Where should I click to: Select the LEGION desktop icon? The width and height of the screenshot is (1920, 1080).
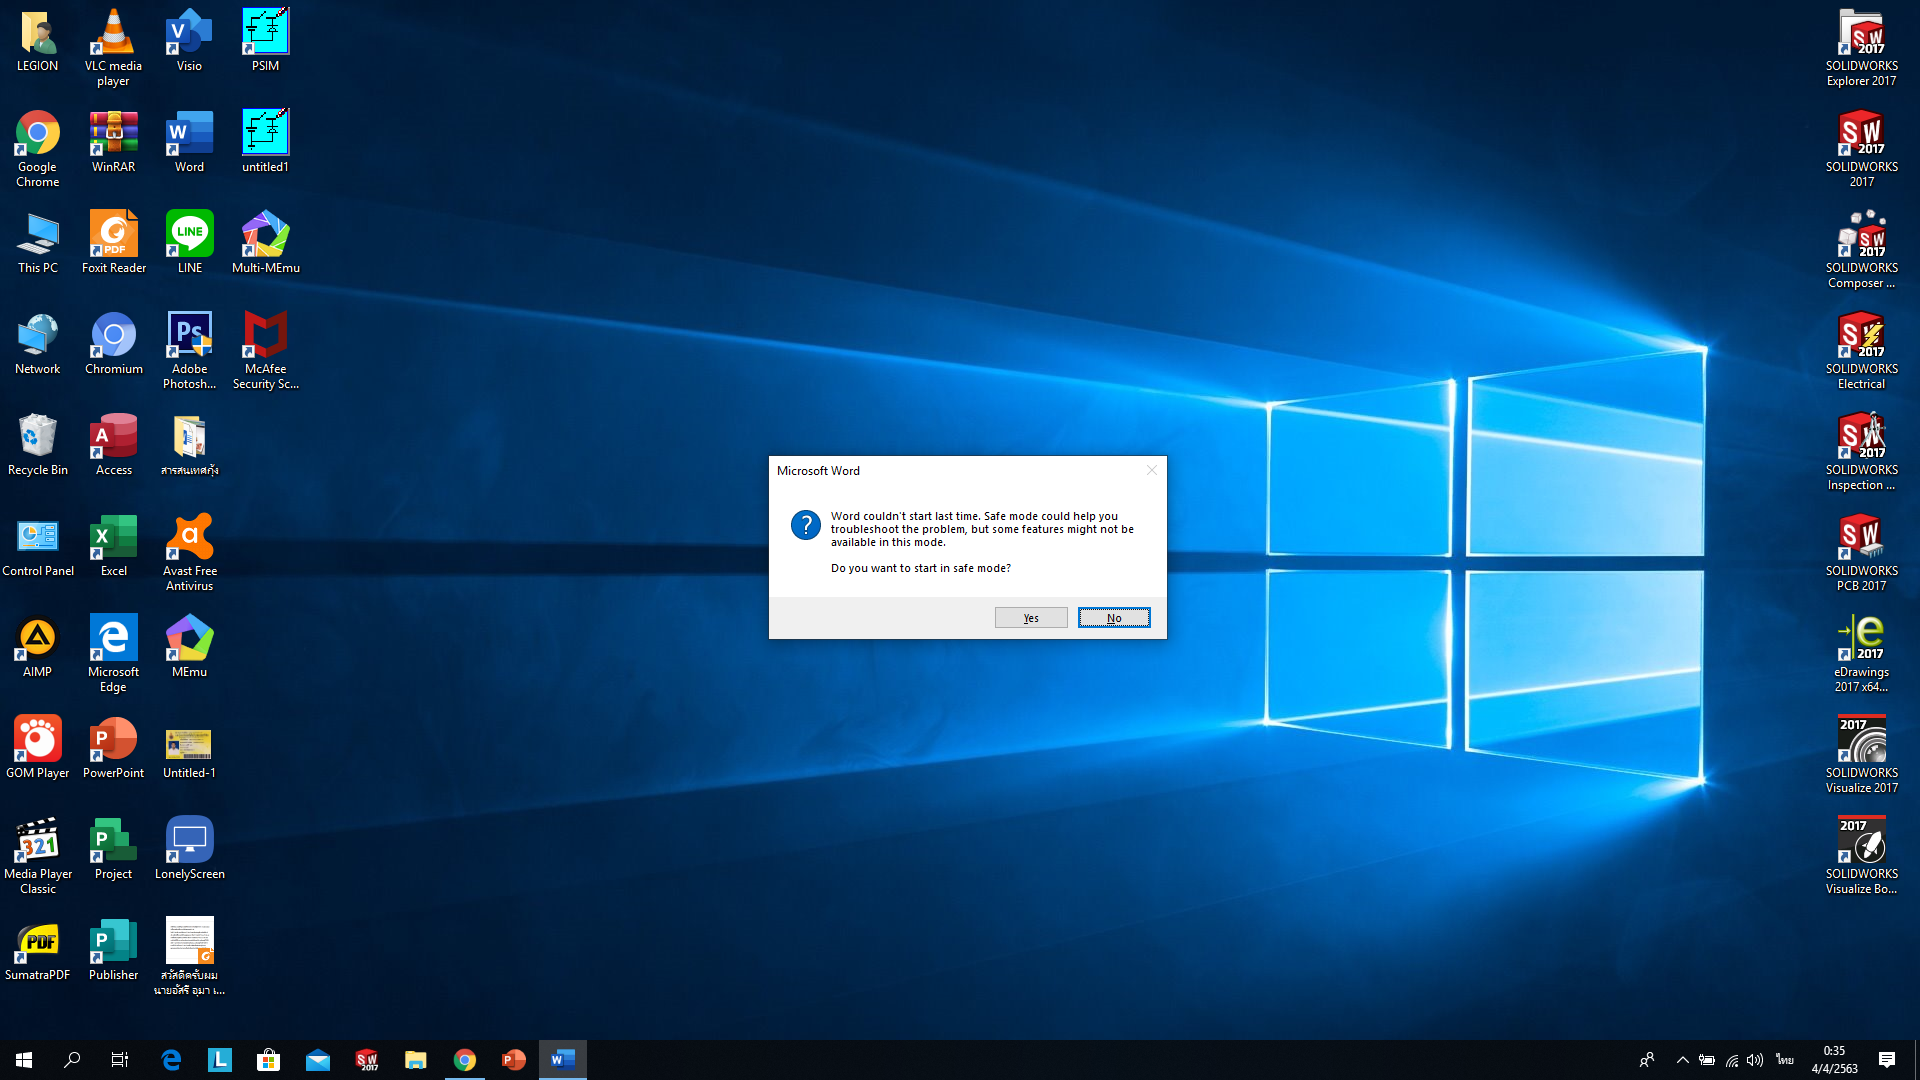point(37,41)
